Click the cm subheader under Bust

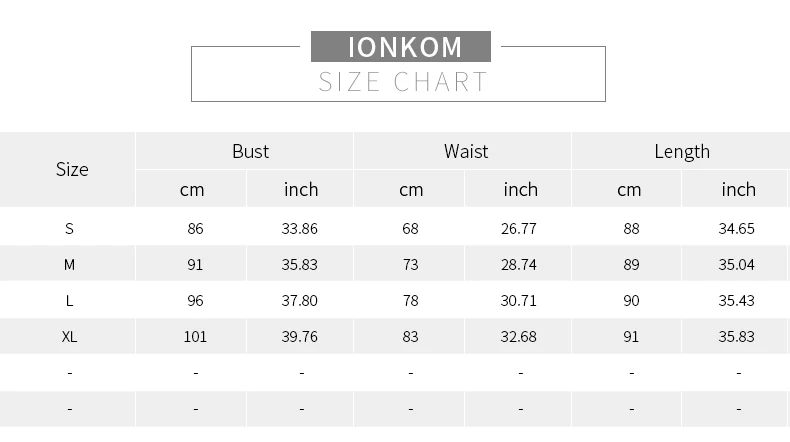coord(192,190)
